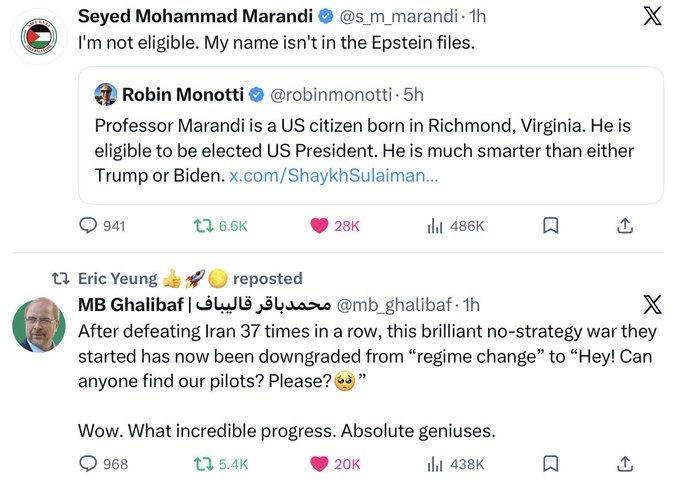Open Robin Monotti's quoted tweet avatar
This screenshot has height=484, width=679.
pyautogui.click(x=105, y=95)
